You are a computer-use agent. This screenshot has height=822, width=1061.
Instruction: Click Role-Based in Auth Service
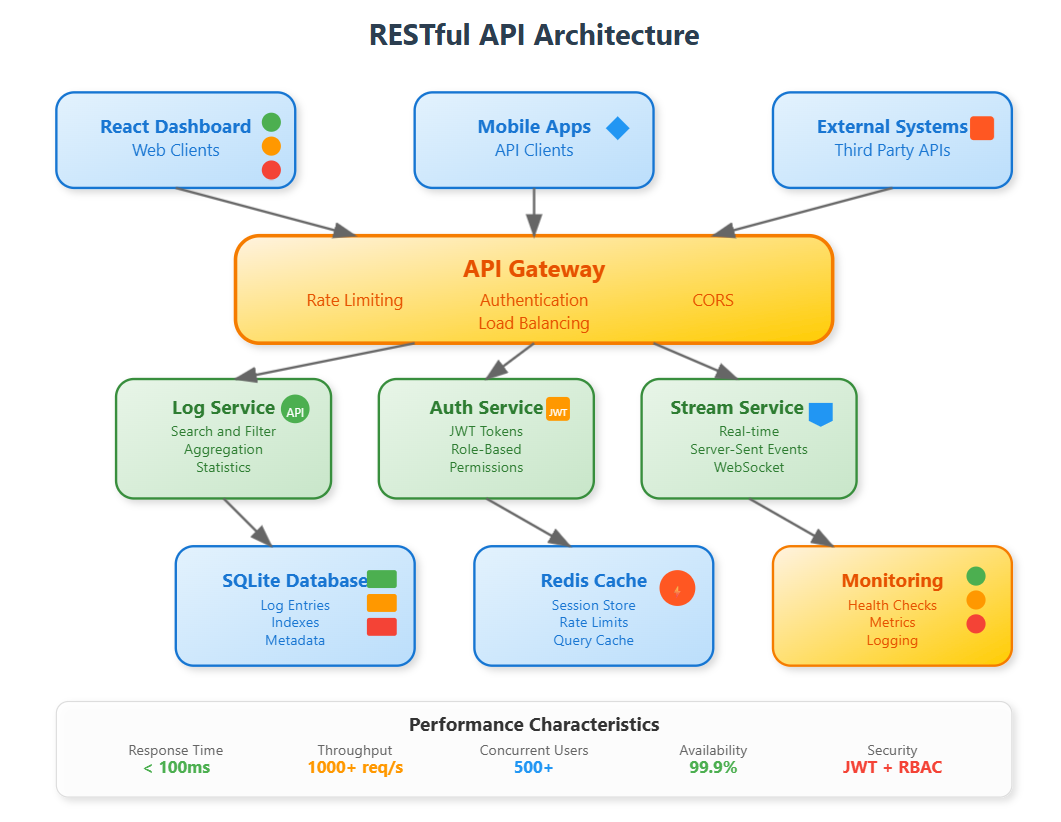[486, 449]
